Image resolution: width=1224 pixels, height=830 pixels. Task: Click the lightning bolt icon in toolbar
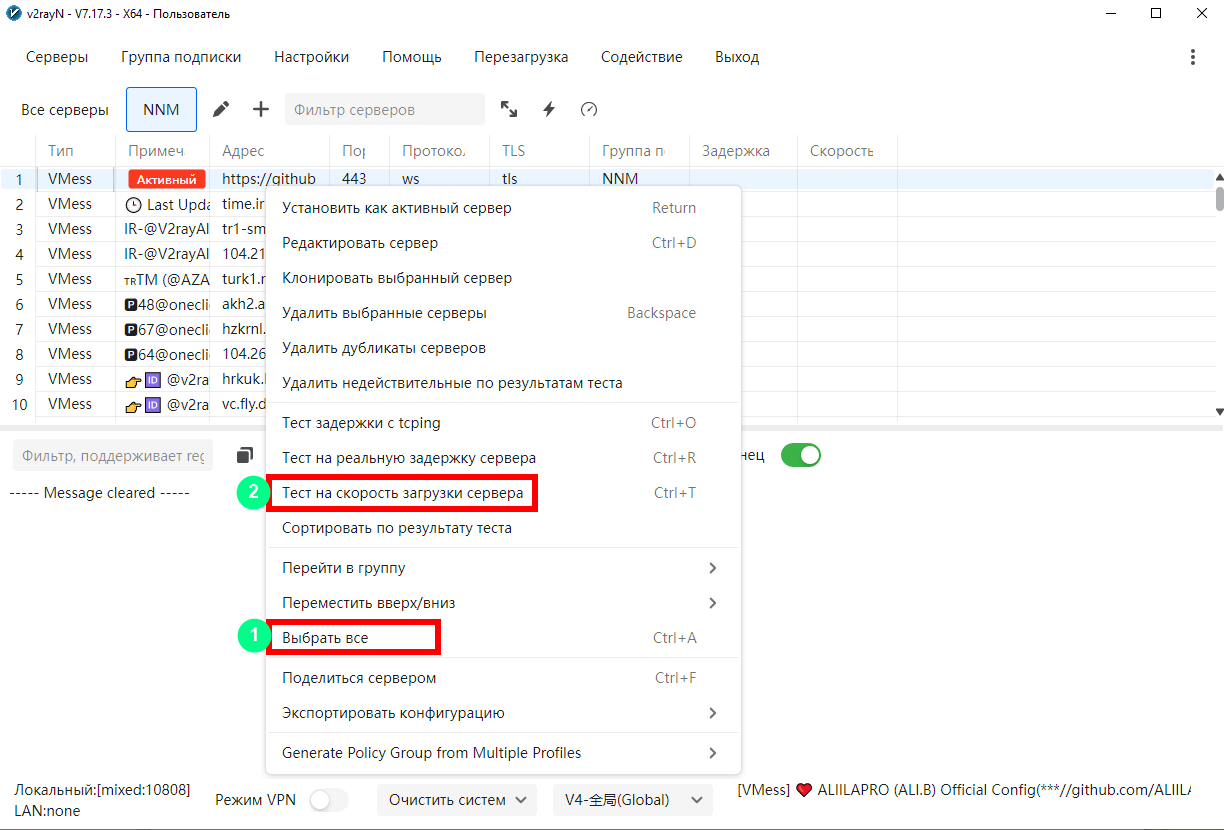coord(549,109)
